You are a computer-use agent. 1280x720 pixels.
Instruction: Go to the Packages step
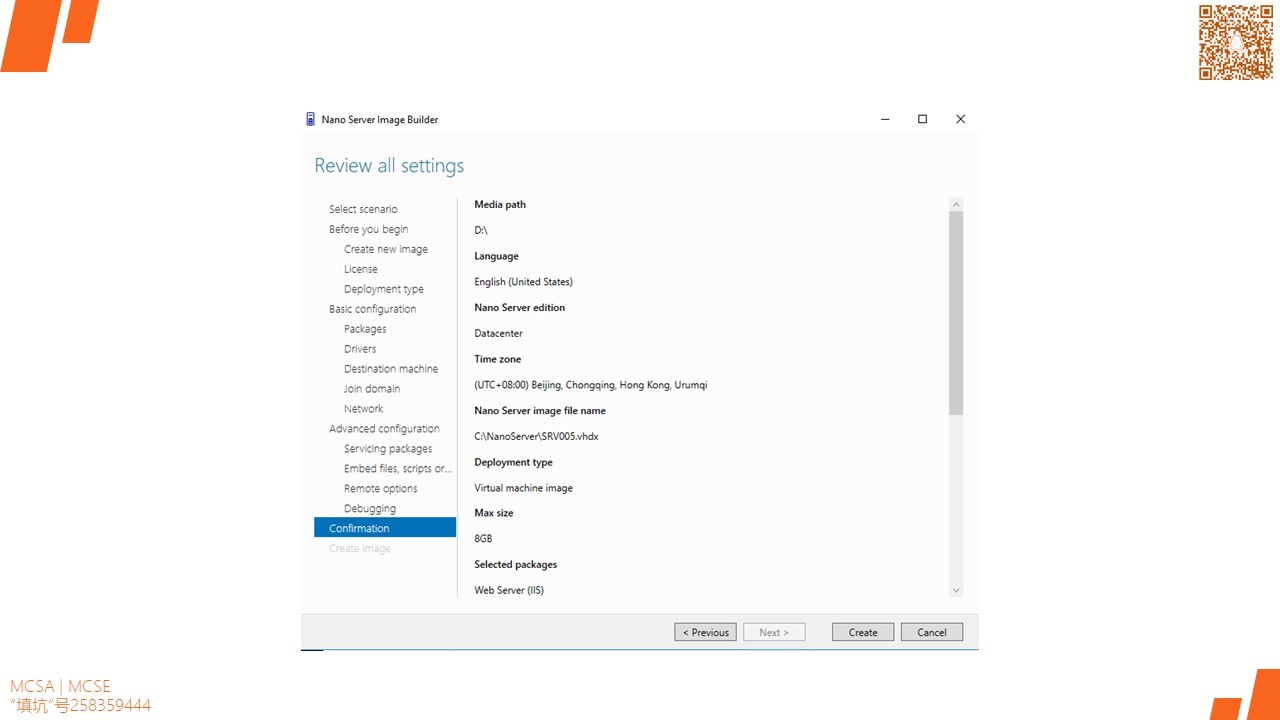point(364,329)
